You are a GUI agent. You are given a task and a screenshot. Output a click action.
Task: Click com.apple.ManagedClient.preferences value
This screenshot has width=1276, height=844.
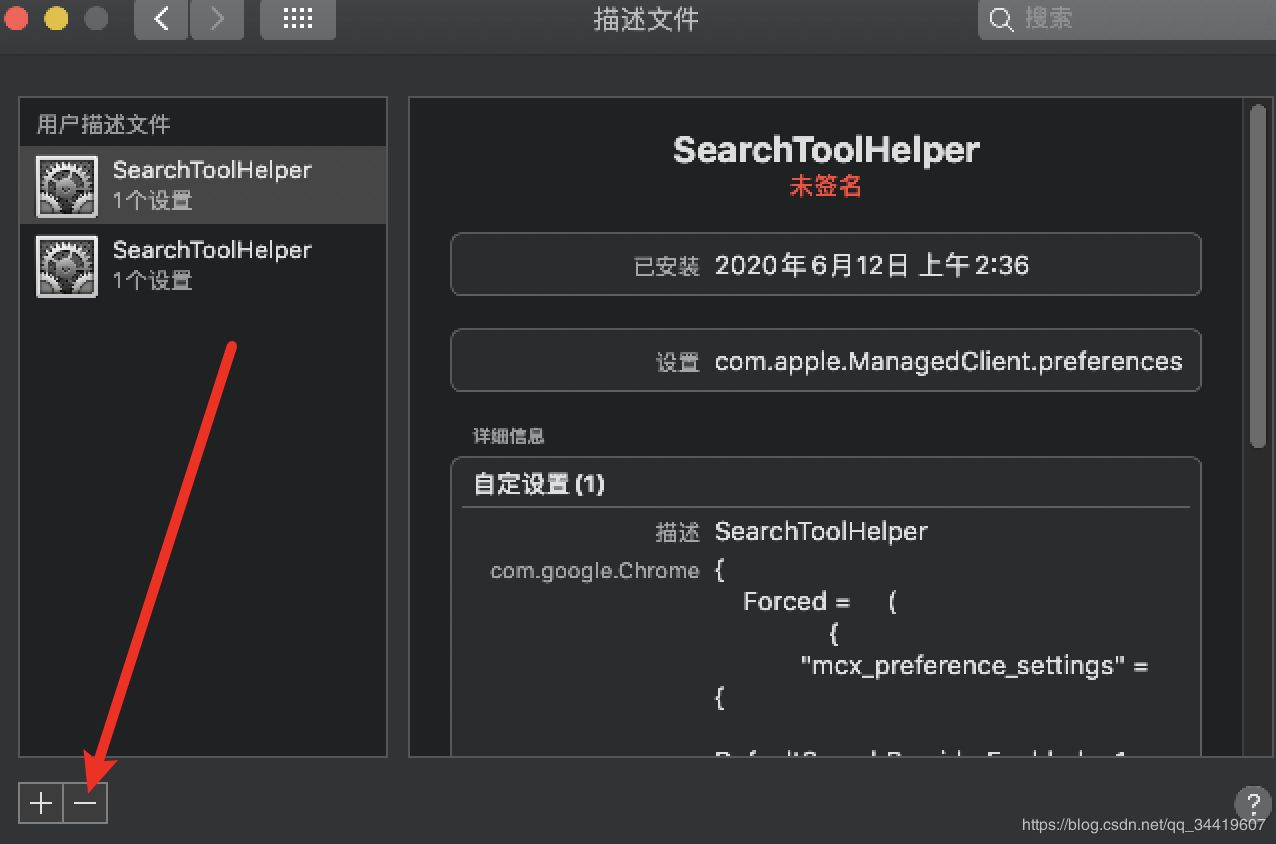tap(948, 362)
